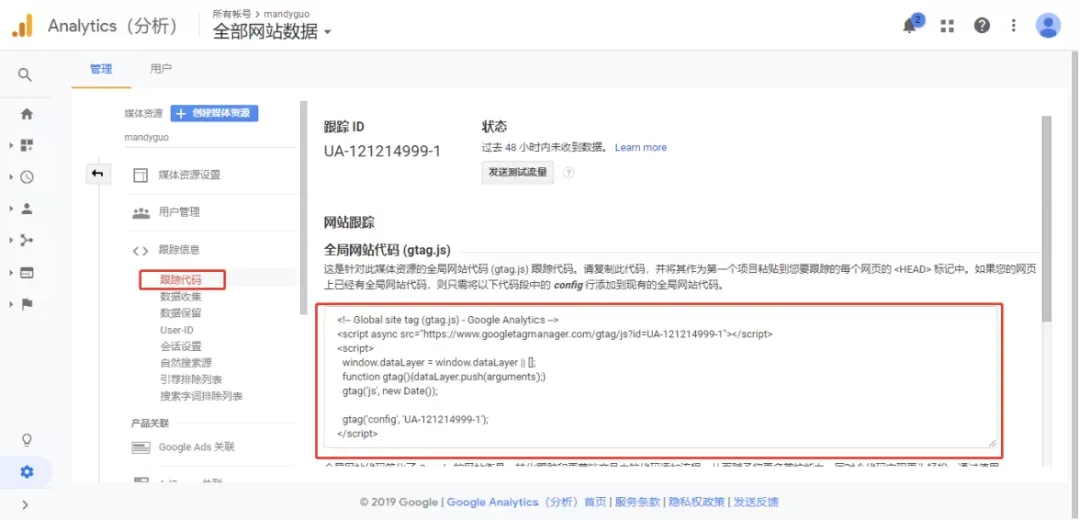Expand the Realtime section arrow
This screenshot has height=520, width=1080.
pos(11,177)
